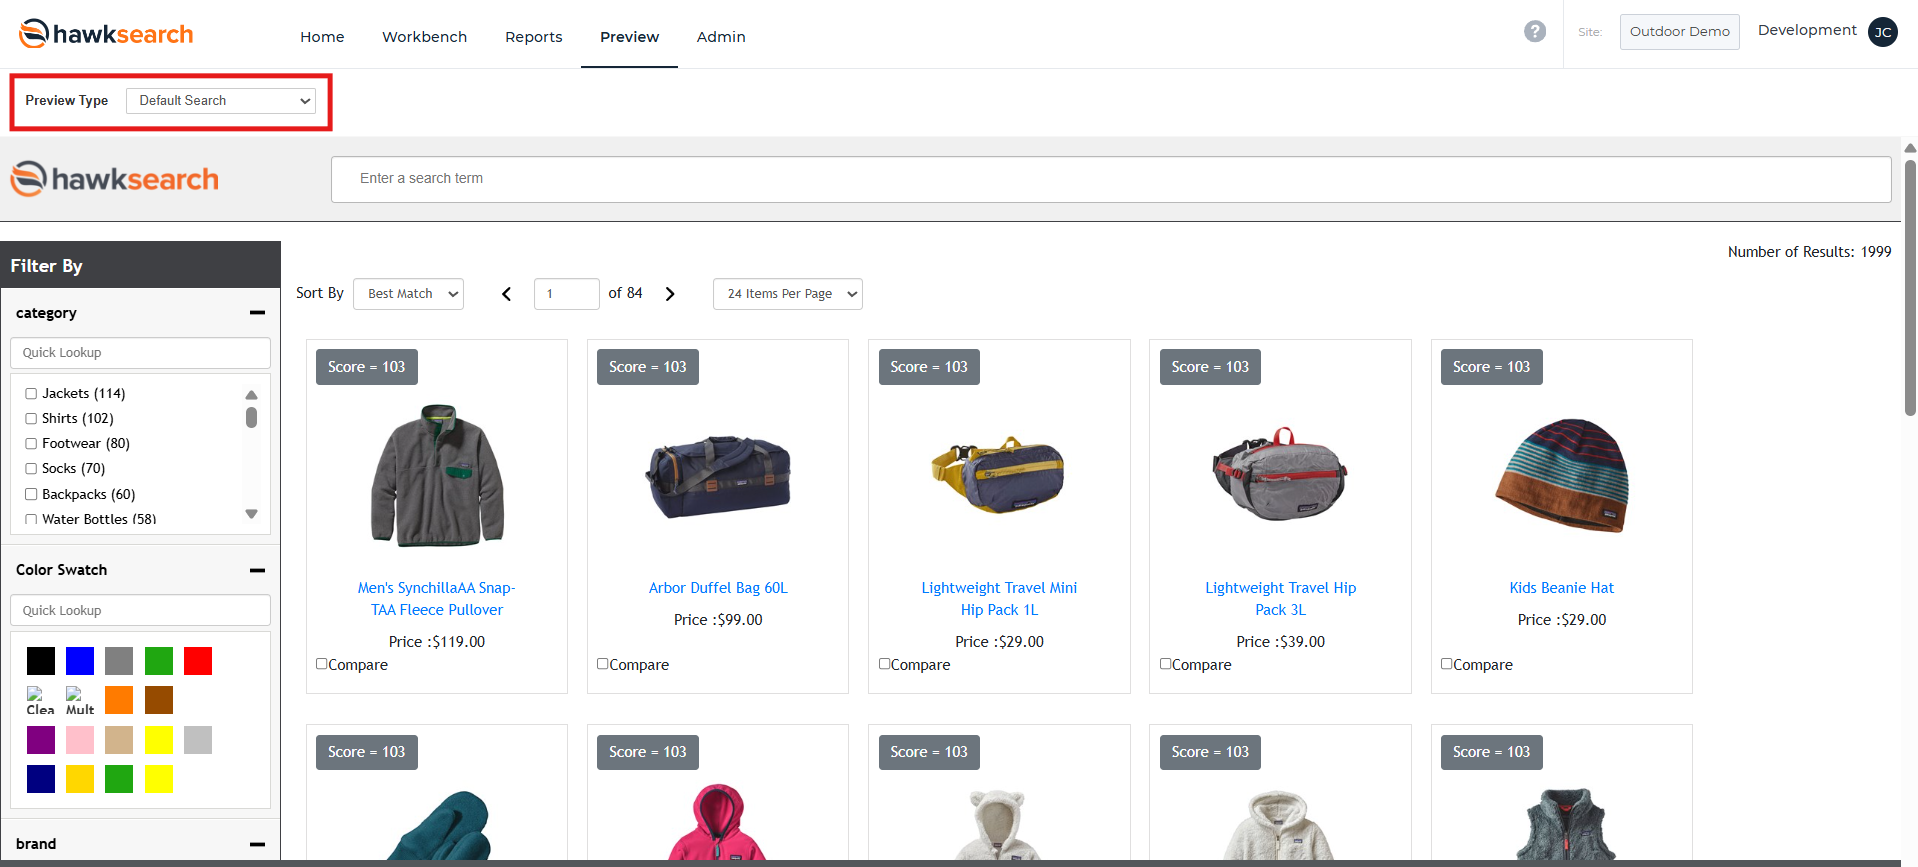
Task: Open the Sort By Best Match dropdown
Action: pyautogui.click(x=409, y=294)
